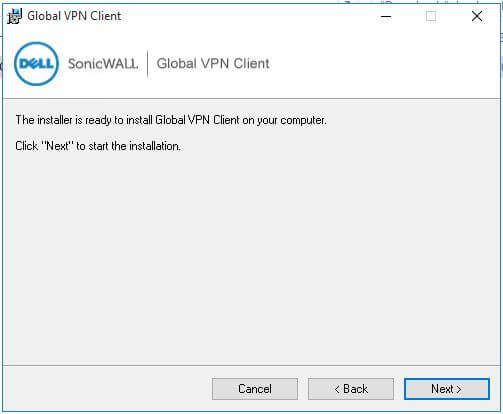Click blank white banner space right of heading
Screen dimensions: 503x414
[x=383, y=63]
